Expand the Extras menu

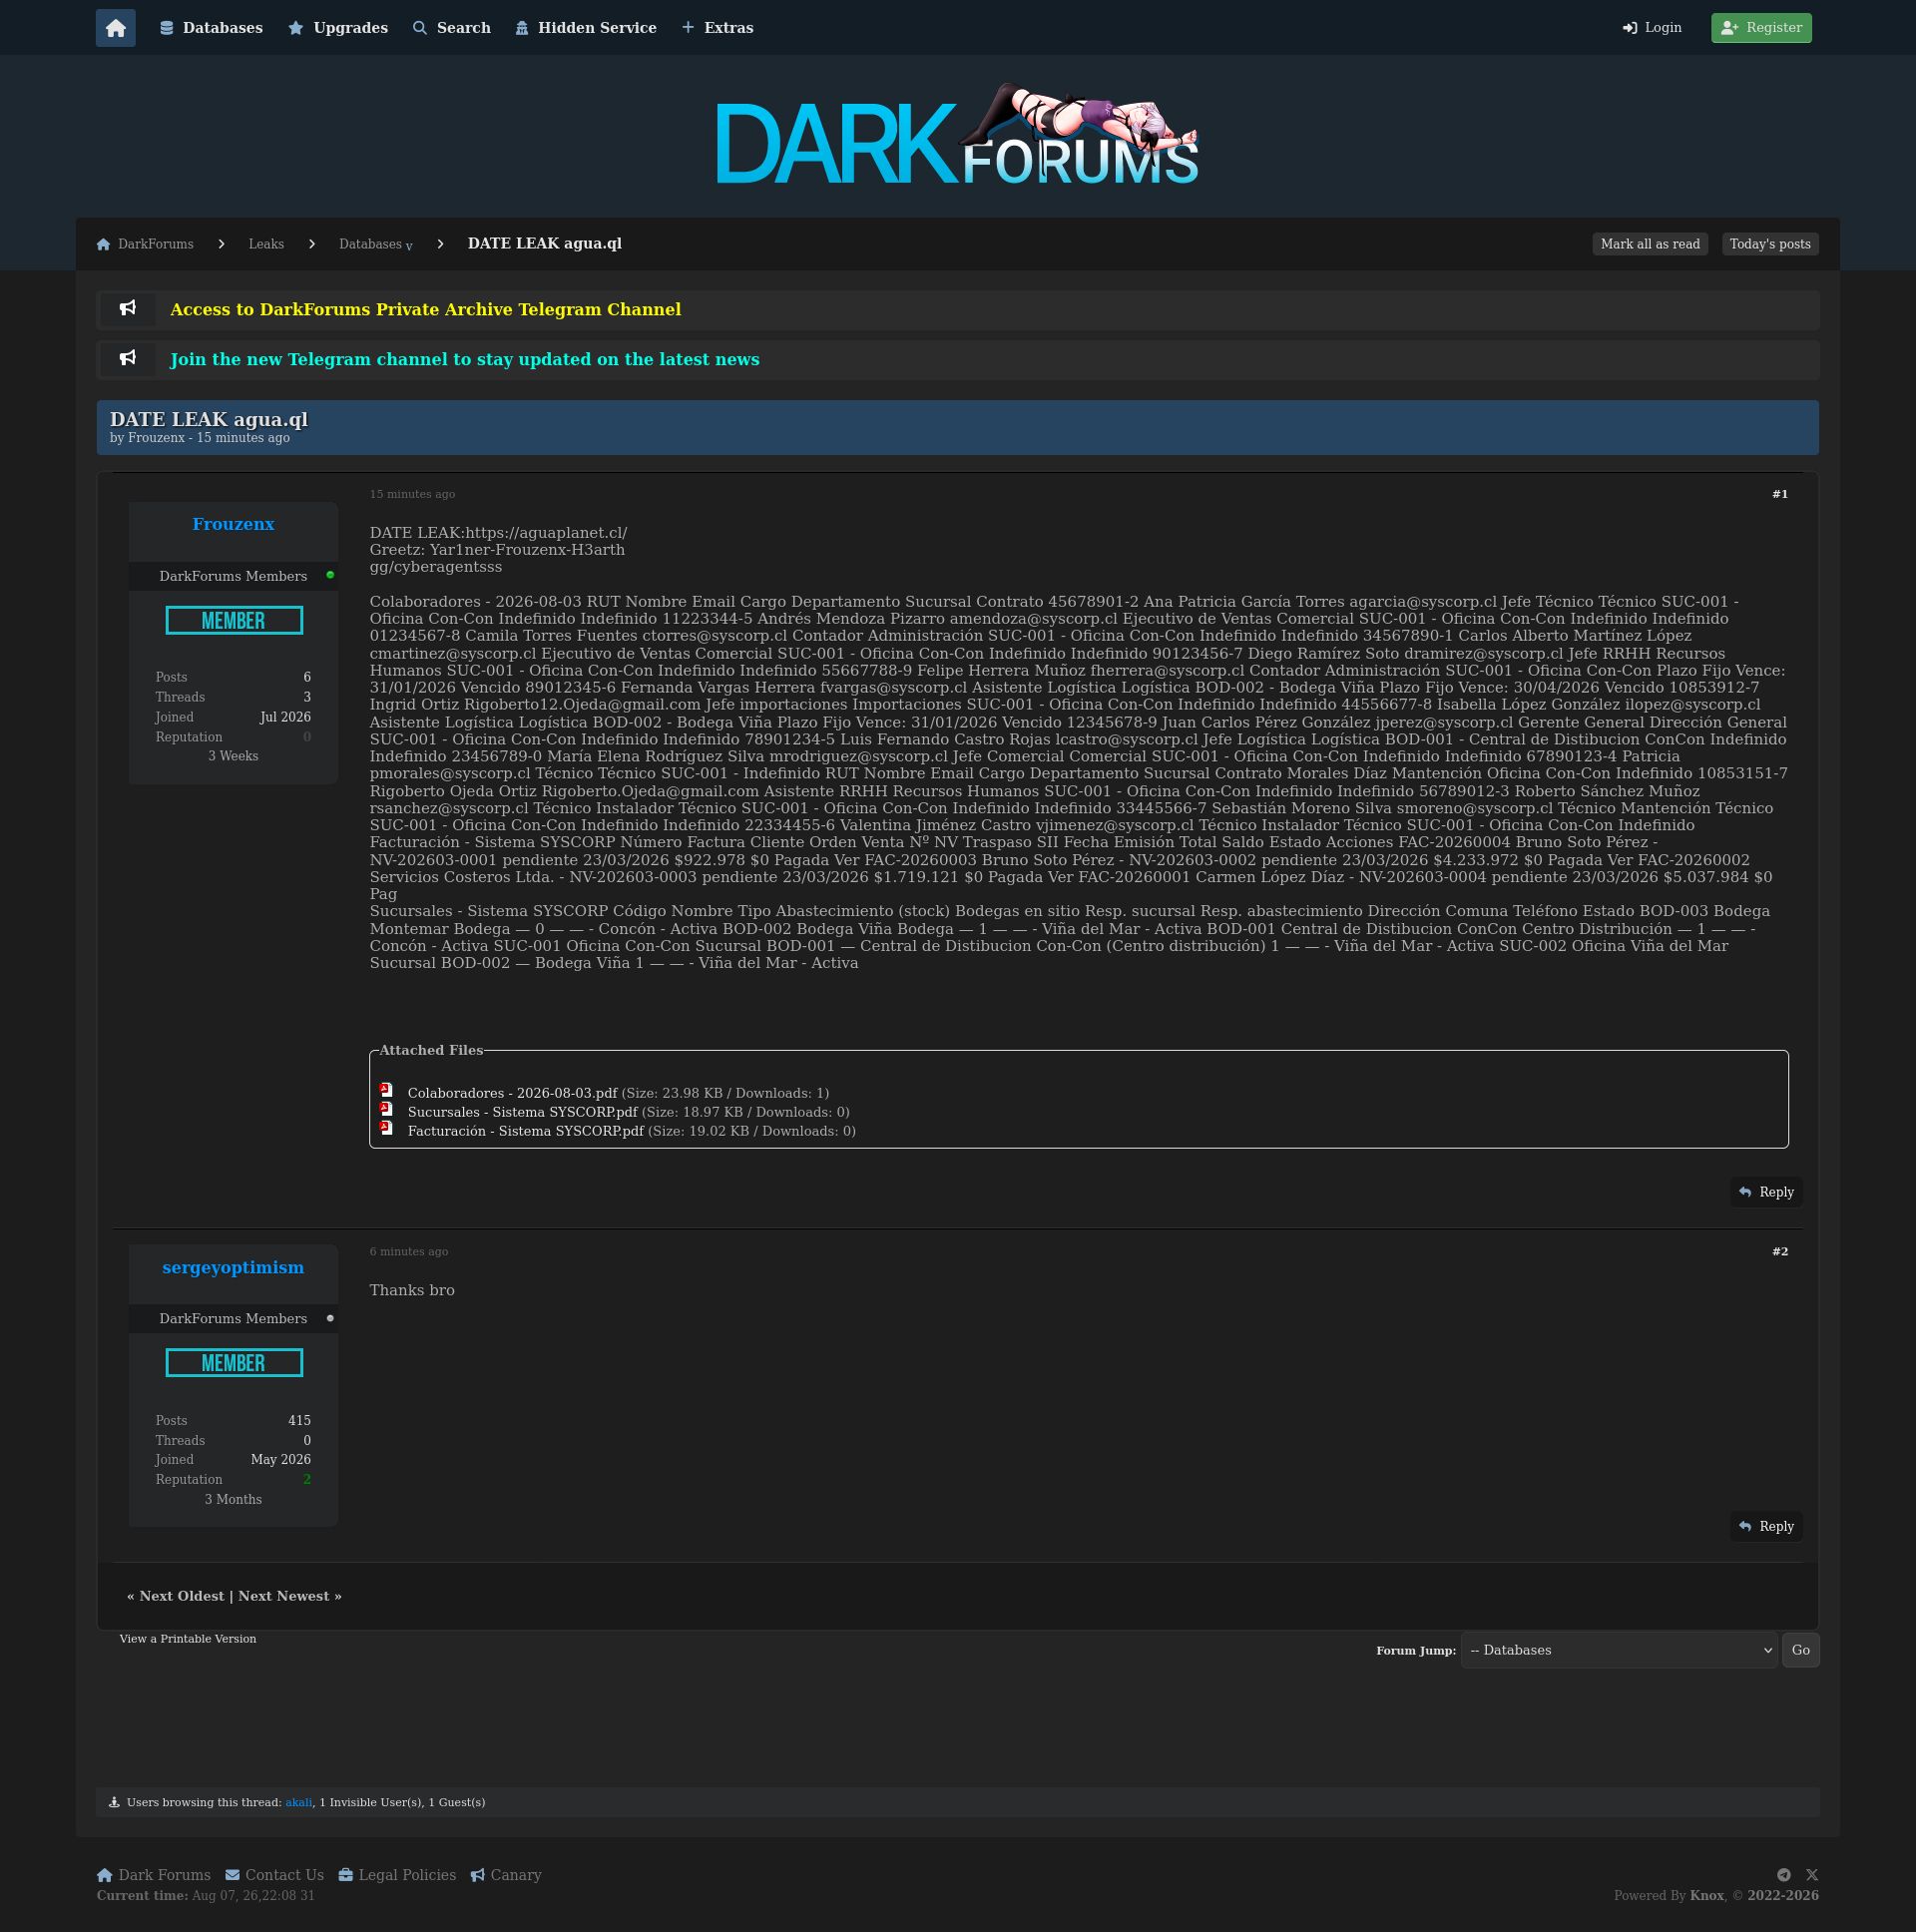[717, 28]
